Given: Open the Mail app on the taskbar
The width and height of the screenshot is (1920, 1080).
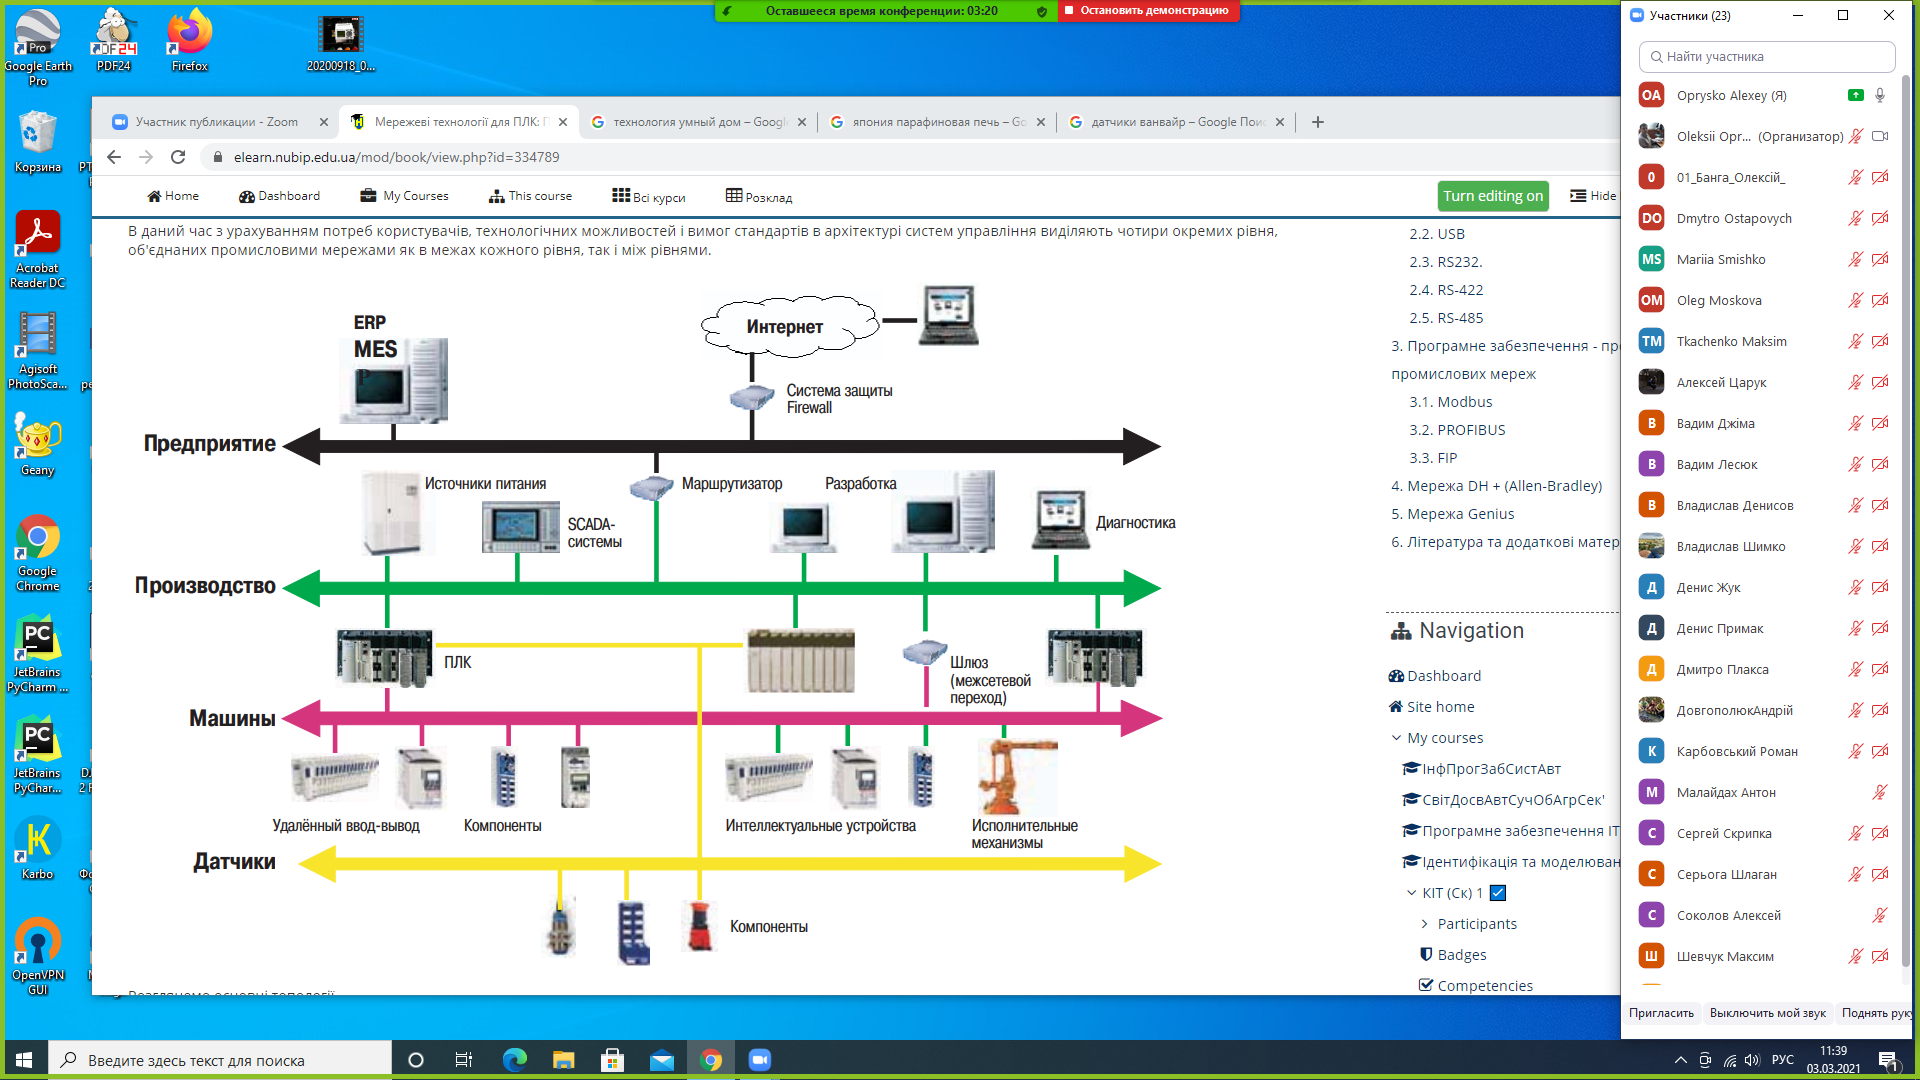Looking at the screenshot, I should pos(661,1060).
